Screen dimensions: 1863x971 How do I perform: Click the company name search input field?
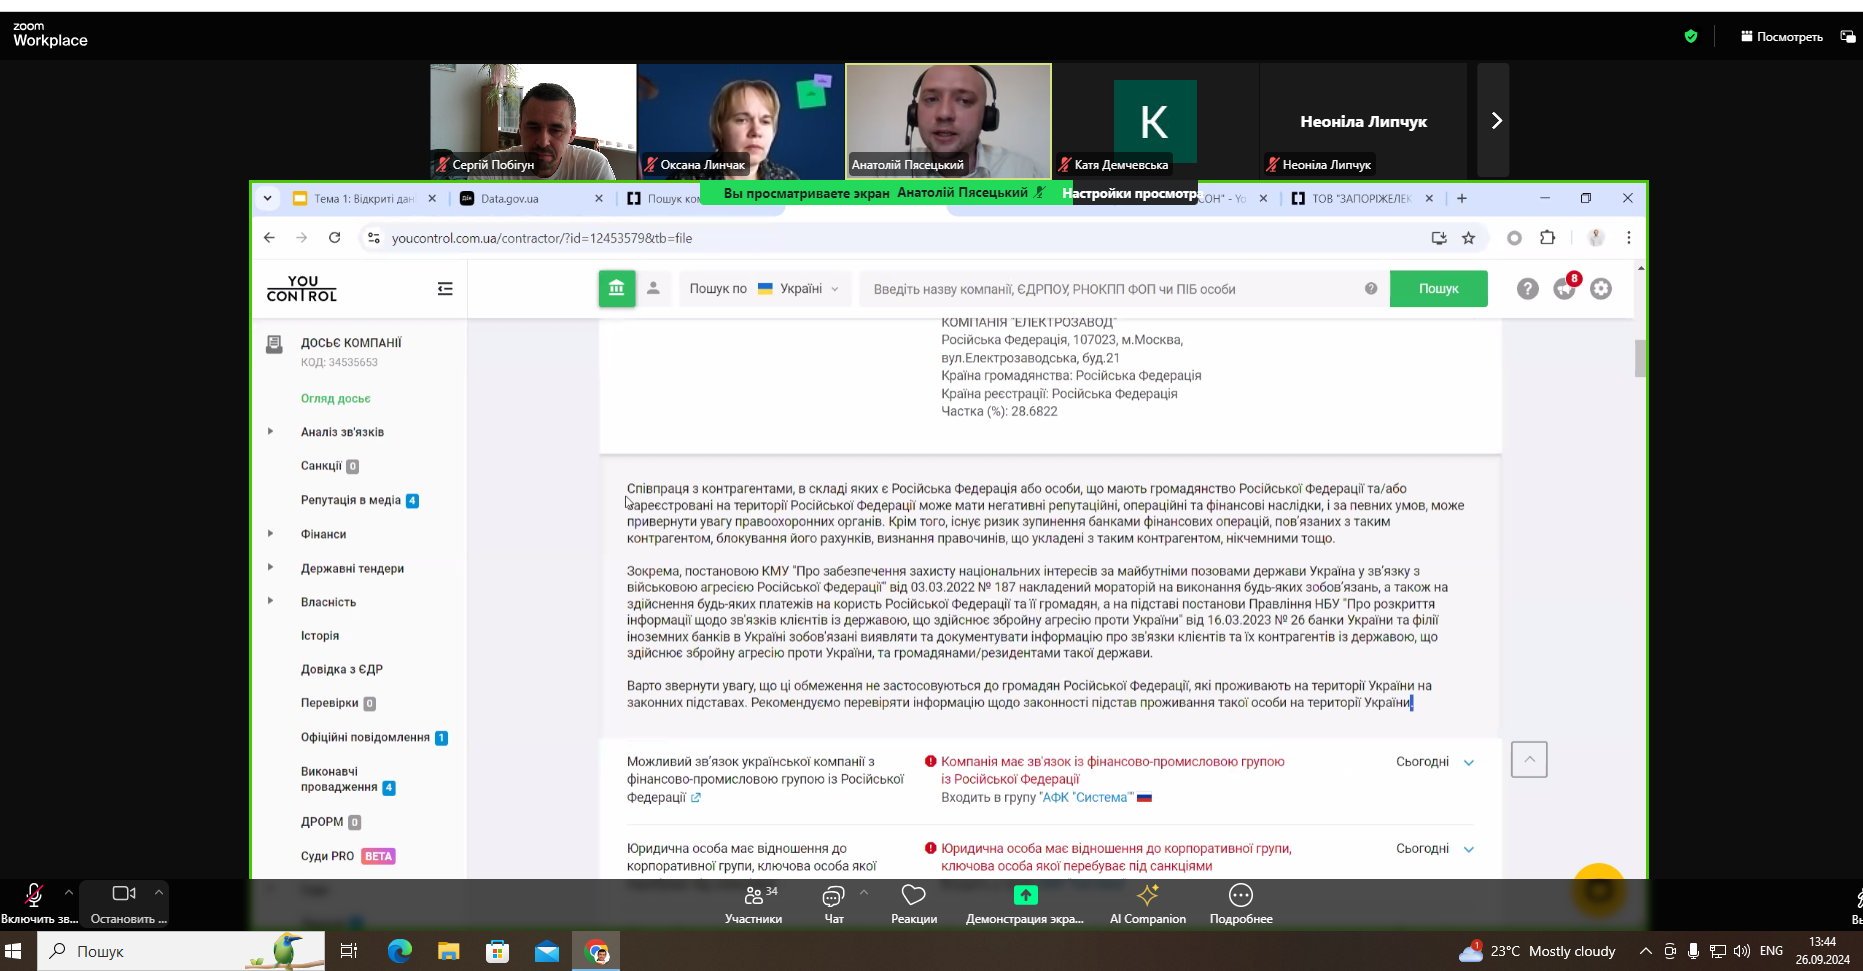point(1110,289)
